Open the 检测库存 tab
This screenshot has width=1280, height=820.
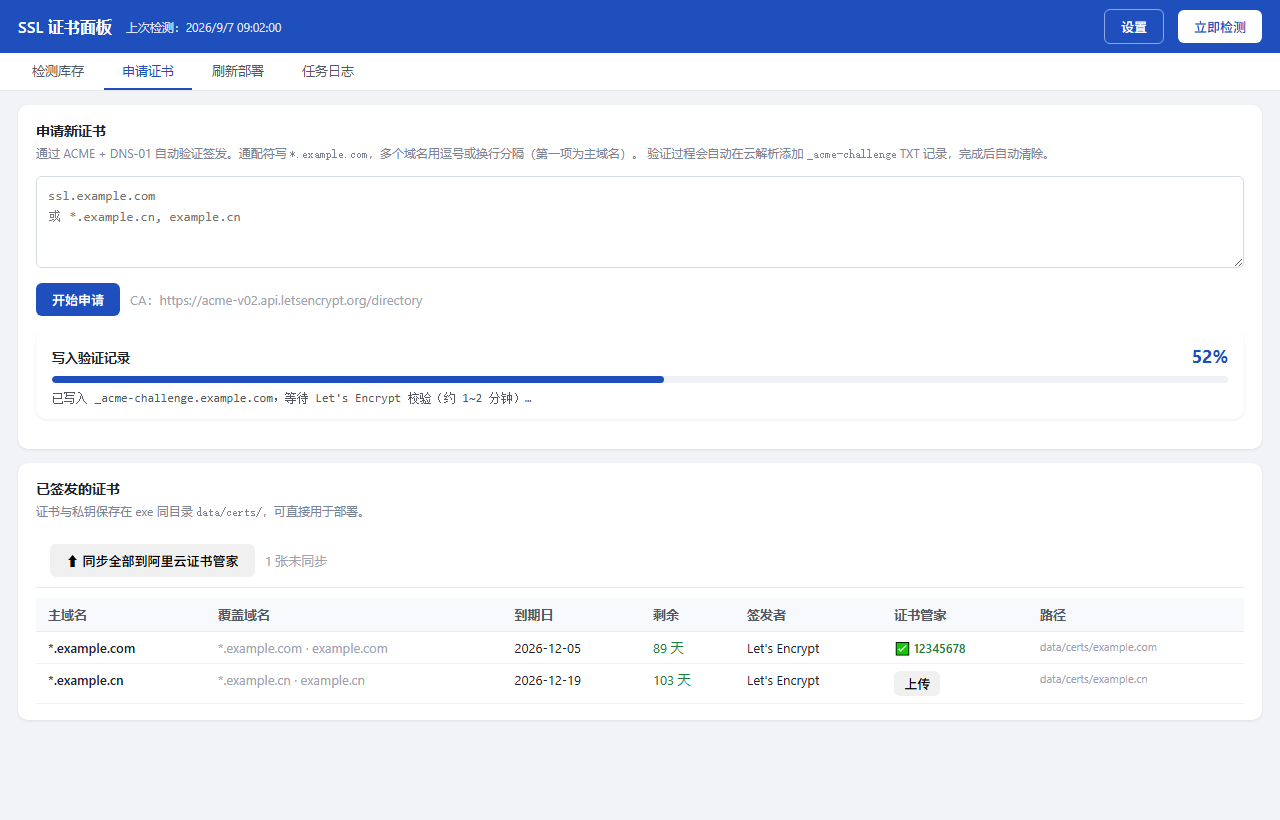coord(58,71)
